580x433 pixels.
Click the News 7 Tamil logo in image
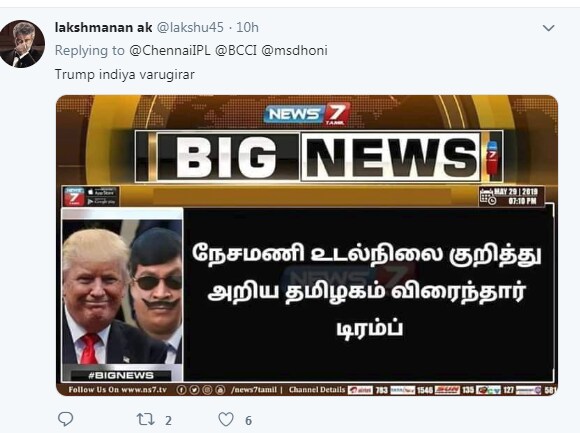[307, 114]
